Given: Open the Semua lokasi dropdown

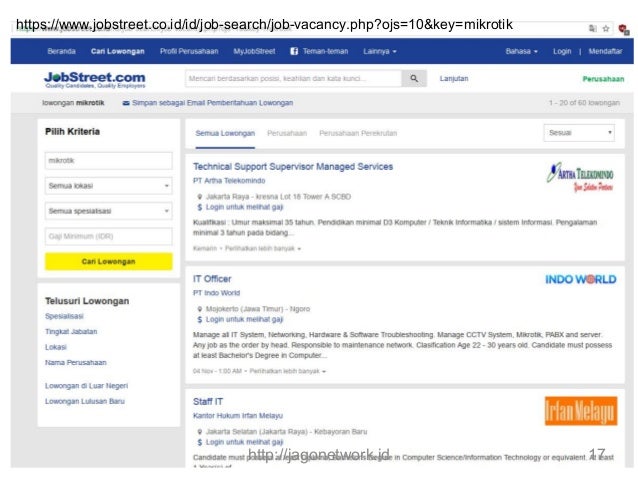Looking at the screenshot, I should (109, 186).
